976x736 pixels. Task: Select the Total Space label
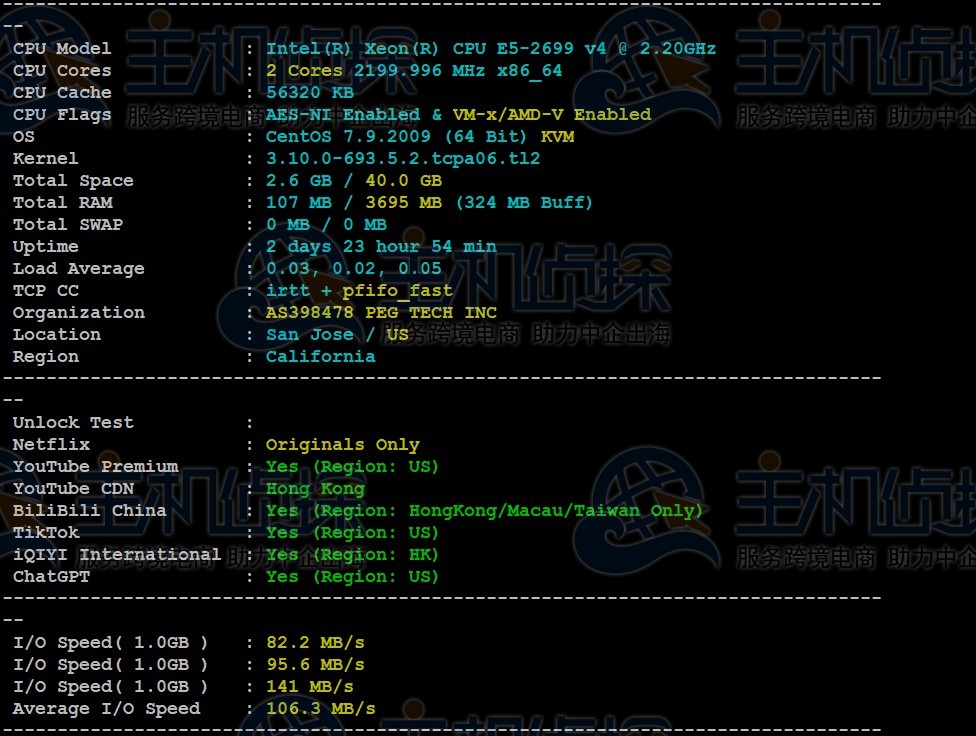pyautogui.click(x=73, y=181)
